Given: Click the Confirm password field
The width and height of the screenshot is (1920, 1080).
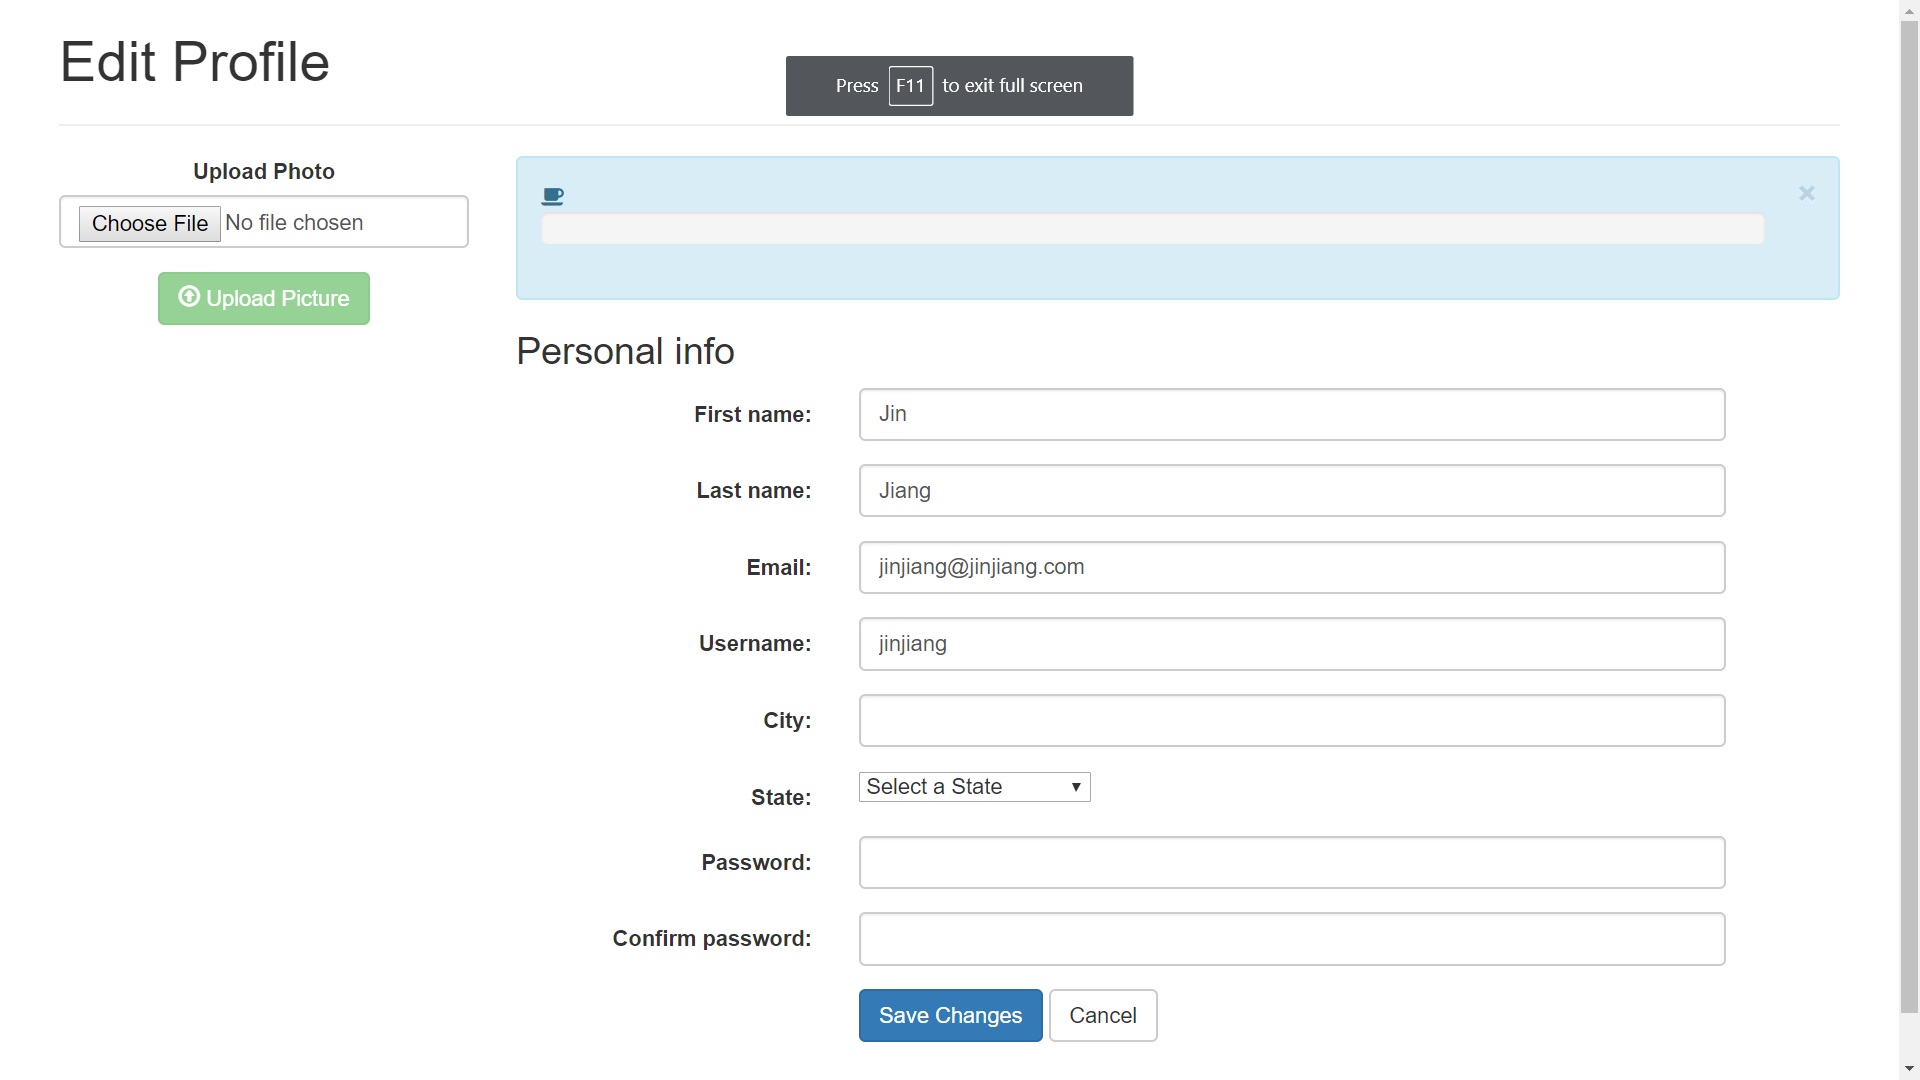Looking at the screenshot, I should click(x=1291, y=939).
